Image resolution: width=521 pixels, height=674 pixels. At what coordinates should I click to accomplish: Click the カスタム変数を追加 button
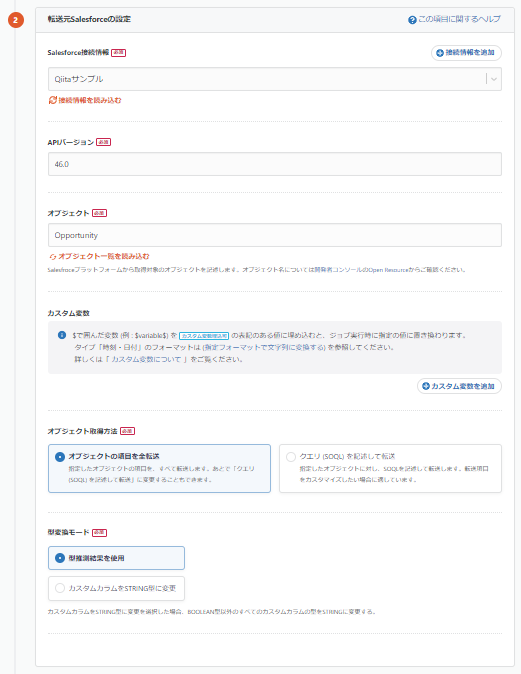(459, 386)
